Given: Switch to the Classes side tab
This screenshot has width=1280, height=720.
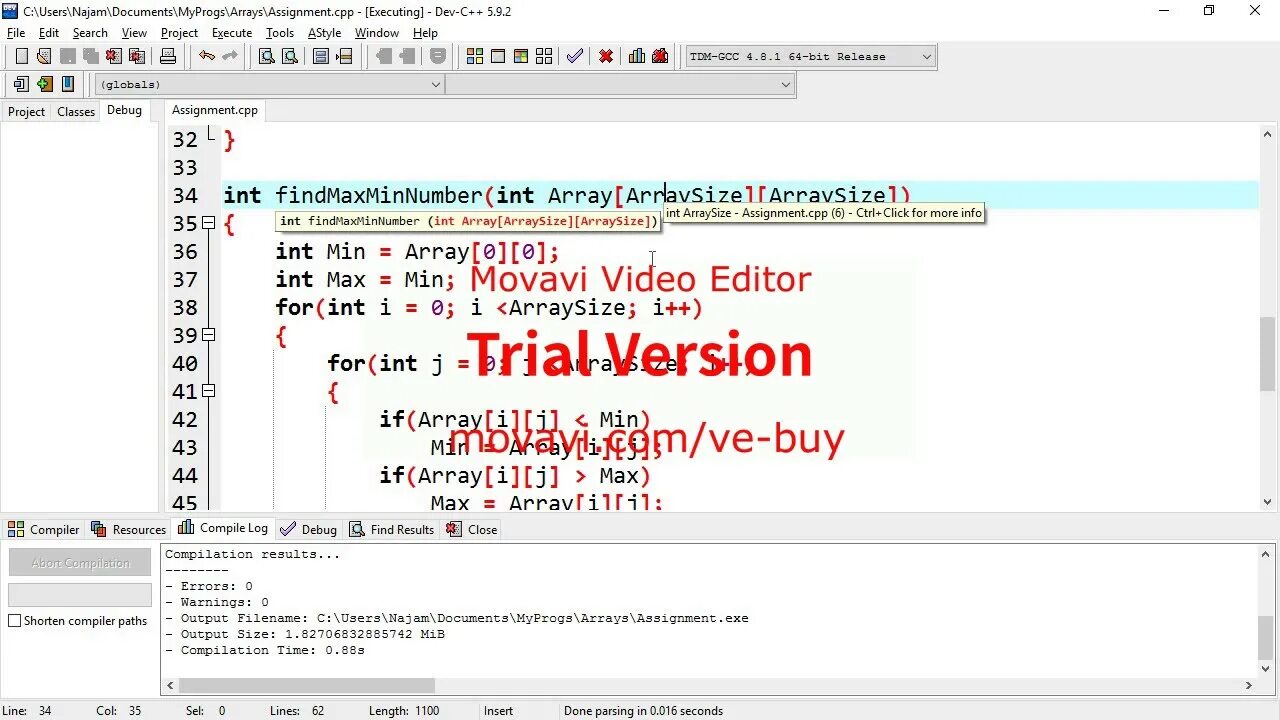Looking at the screenshot, I should pyautogui.click(x=76, y=111).
